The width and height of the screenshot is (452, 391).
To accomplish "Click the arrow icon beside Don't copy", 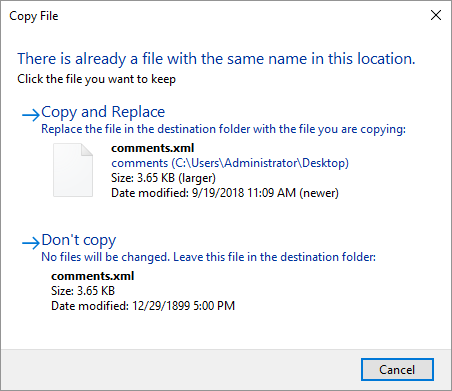I will click(x=31, y=243).
